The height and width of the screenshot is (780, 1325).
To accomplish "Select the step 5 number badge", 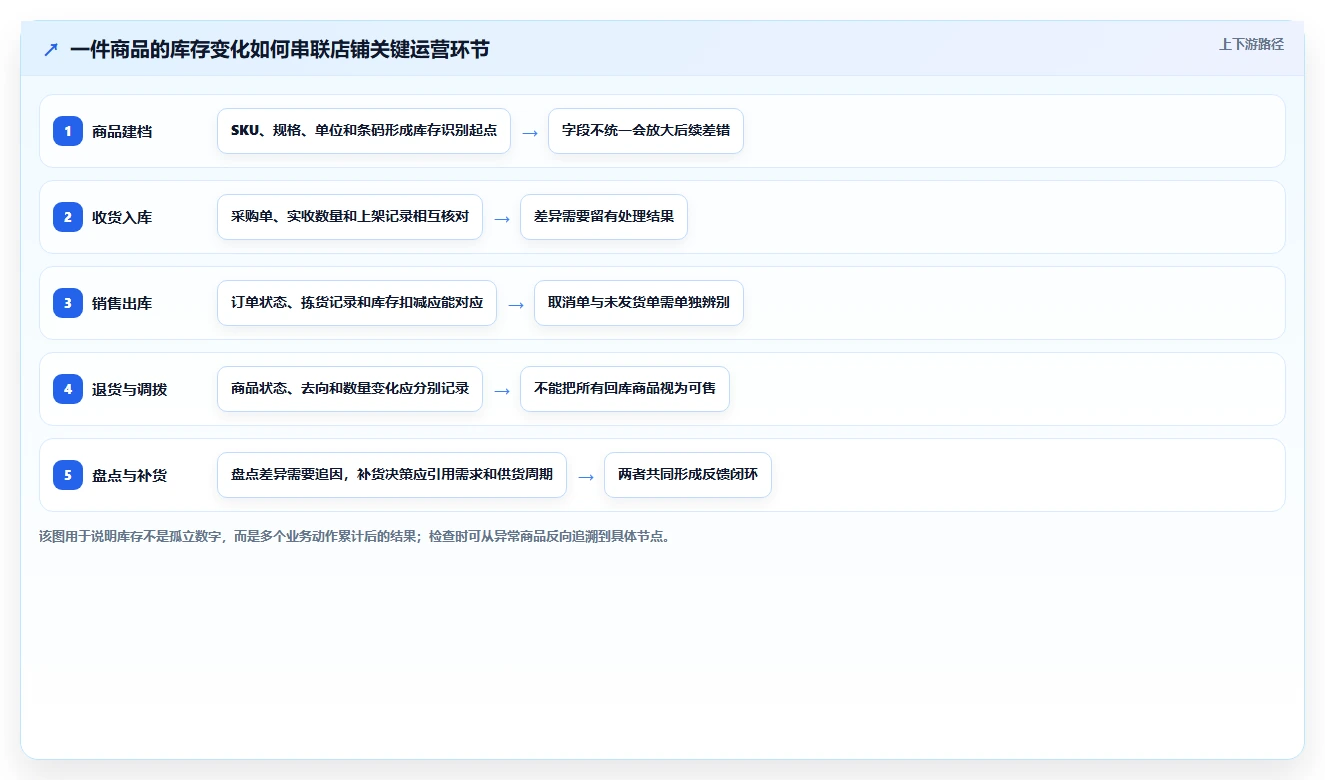I will pos(68,475).
